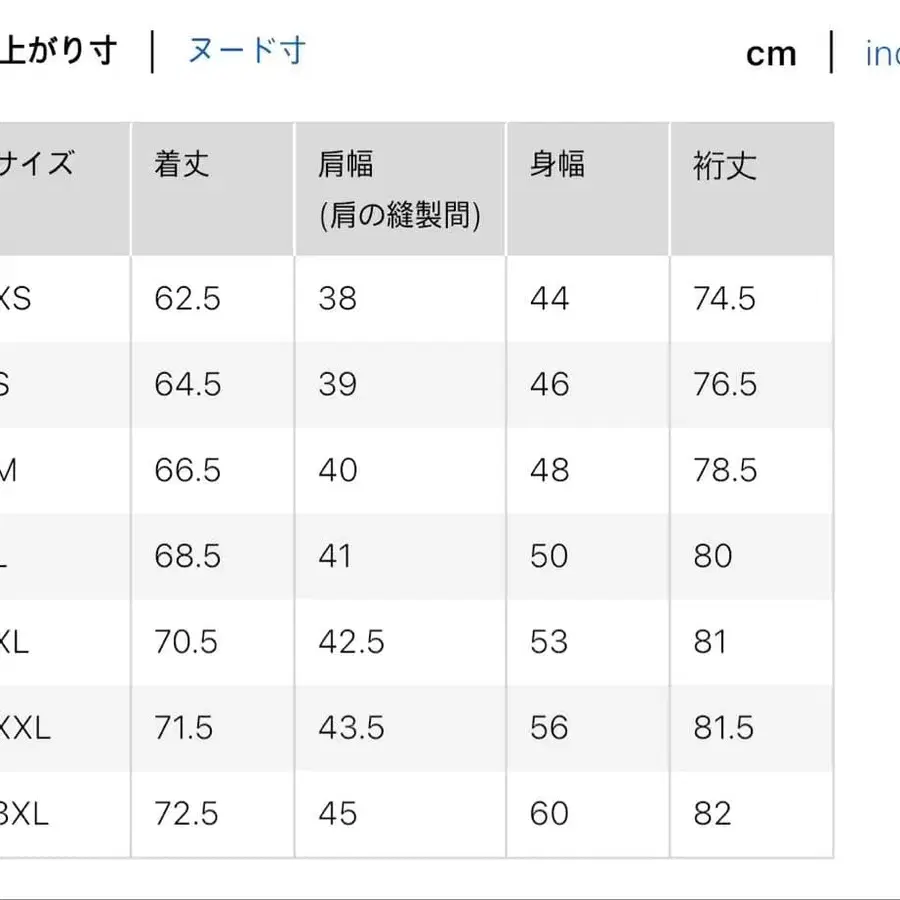900x900 pixels.
Task: Select the サイズ header cell
Action: point(40,166)
